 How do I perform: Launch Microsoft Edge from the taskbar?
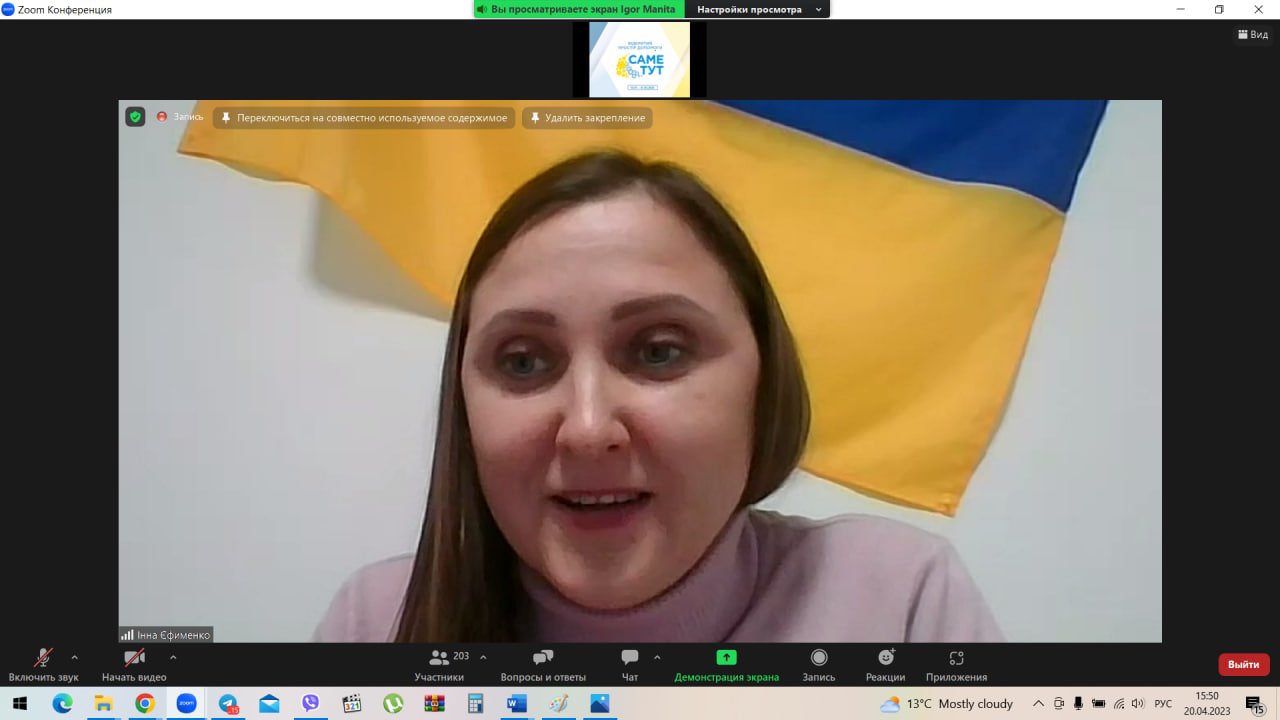[62, 703]
